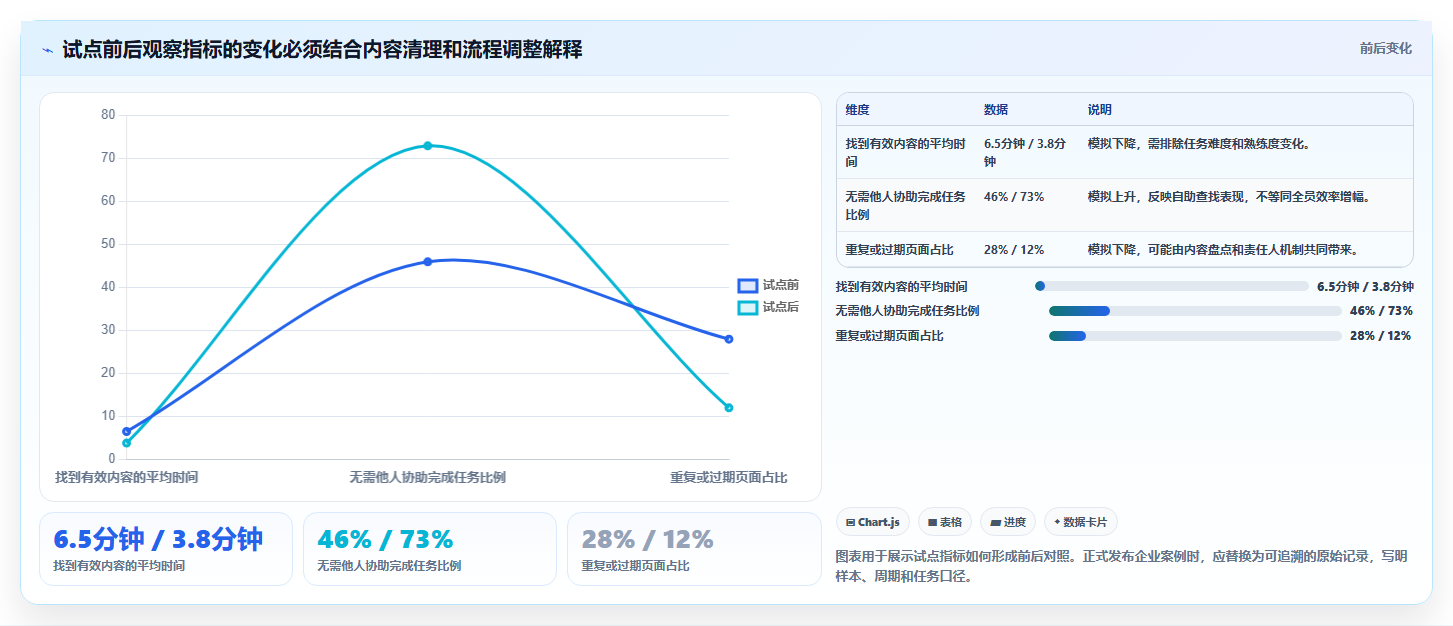
Task: Click the x-axis label 找到有效内容的平均时间
Action: [127, 478]
